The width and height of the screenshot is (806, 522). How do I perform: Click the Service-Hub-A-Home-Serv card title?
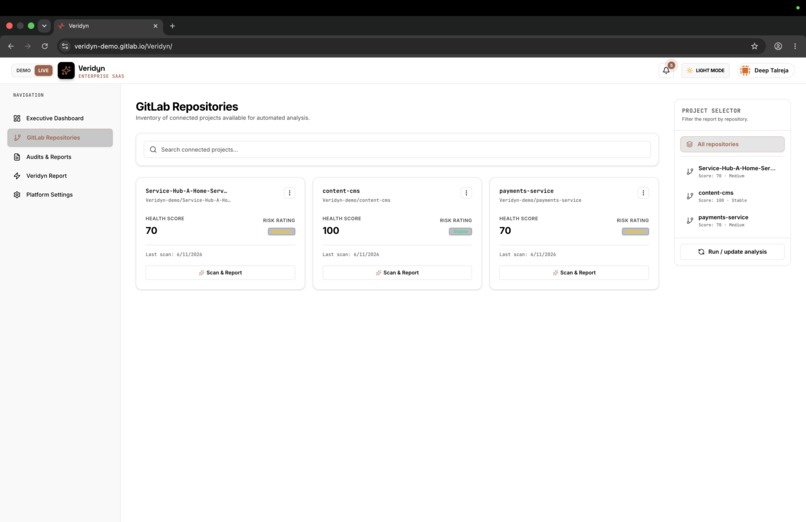pos(186,191)
